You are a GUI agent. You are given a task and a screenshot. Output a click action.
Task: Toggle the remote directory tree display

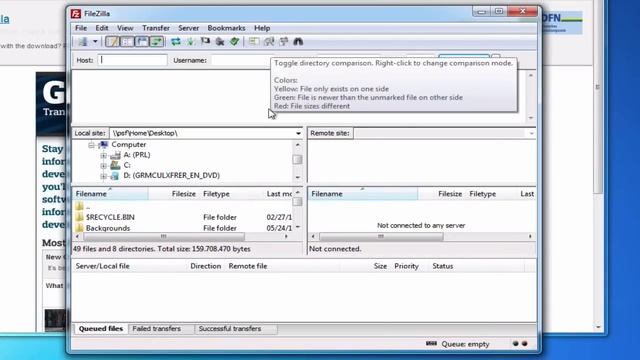point(142,41)
